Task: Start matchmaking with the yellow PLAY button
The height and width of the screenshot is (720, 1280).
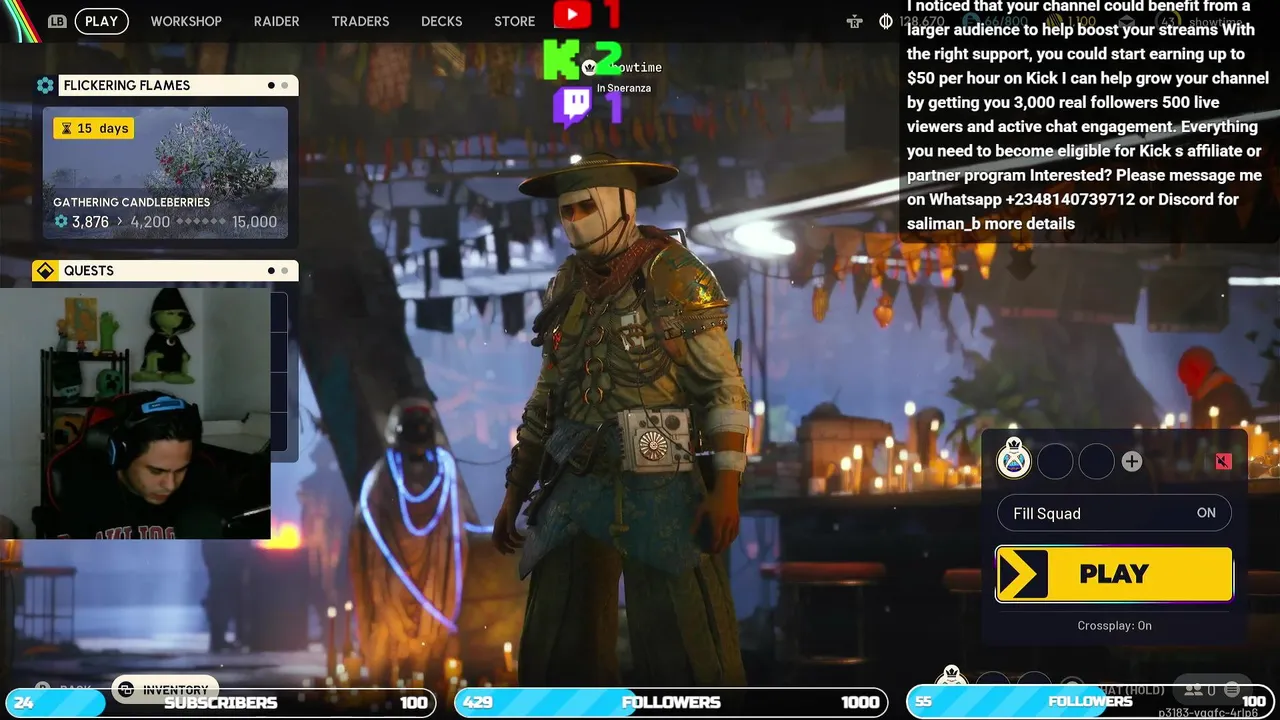Action: pos(1114,574)
